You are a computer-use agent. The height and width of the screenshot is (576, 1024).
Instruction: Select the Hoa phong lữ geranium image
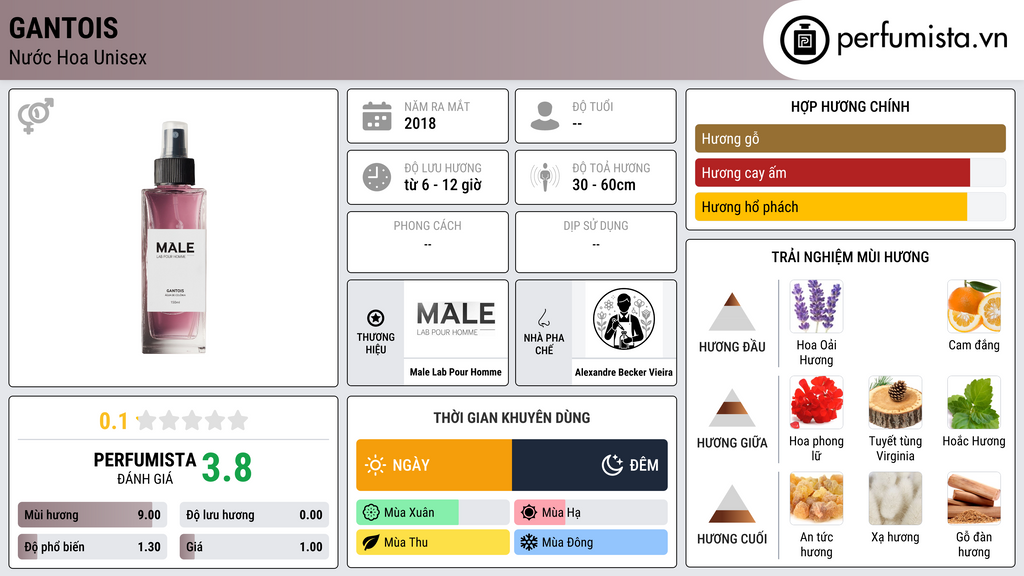(x=816, y=402)
